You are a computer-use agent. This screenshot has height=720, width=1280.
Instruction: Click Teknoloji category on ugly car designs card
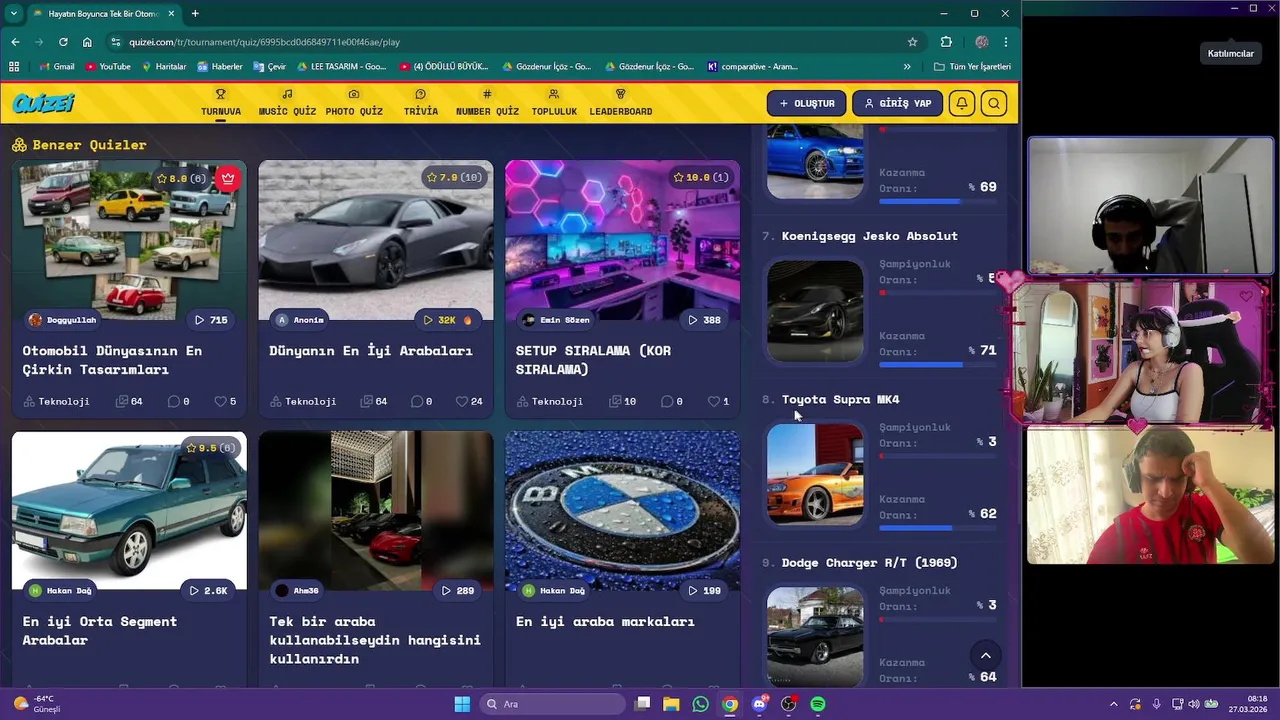[57, 401]
